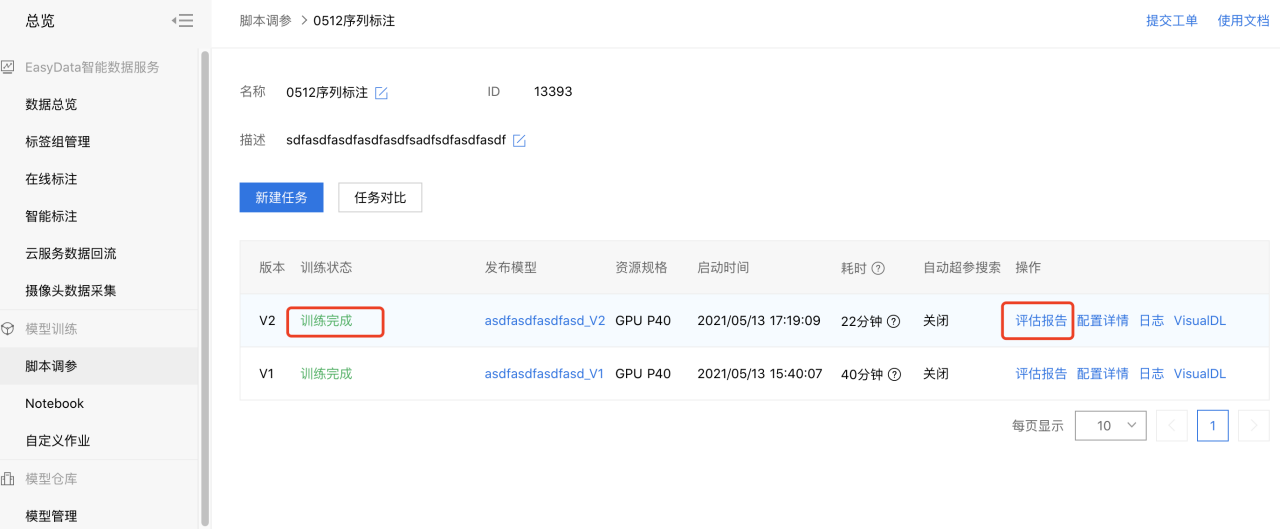Click 提交工单 link at top right

click(1172, 20)
